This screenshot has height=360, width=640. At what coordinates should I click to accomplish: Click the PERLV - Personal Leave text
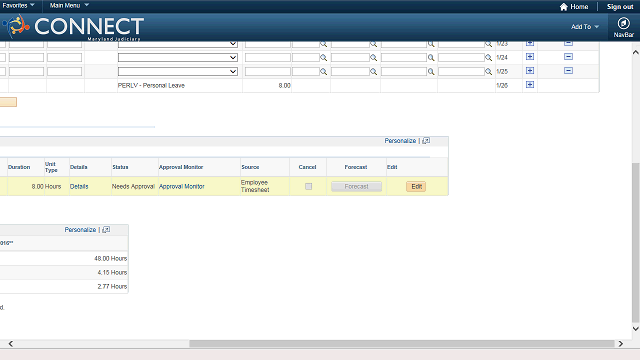click(151, 85)
